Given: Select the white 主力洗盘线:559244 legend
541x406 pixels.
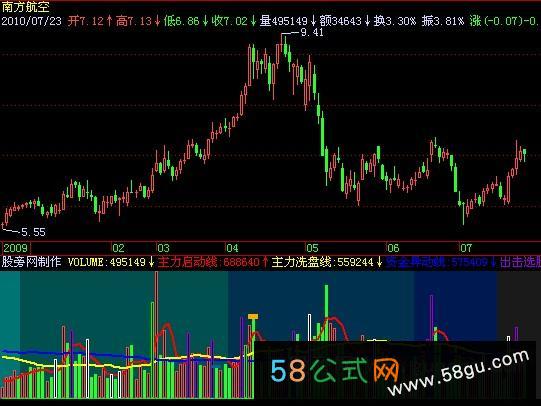Looking at the screenshot, I should click(323, 262).
